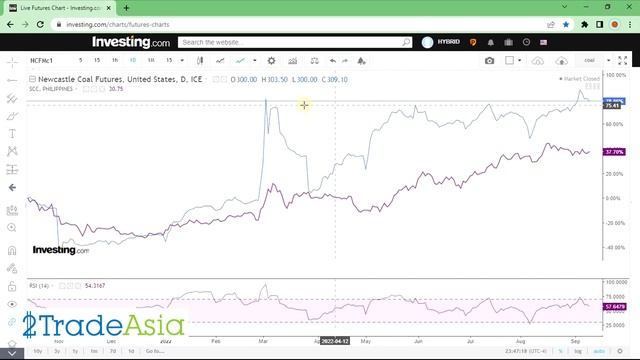Toggle lock all drawing tools

pos(12,286)
